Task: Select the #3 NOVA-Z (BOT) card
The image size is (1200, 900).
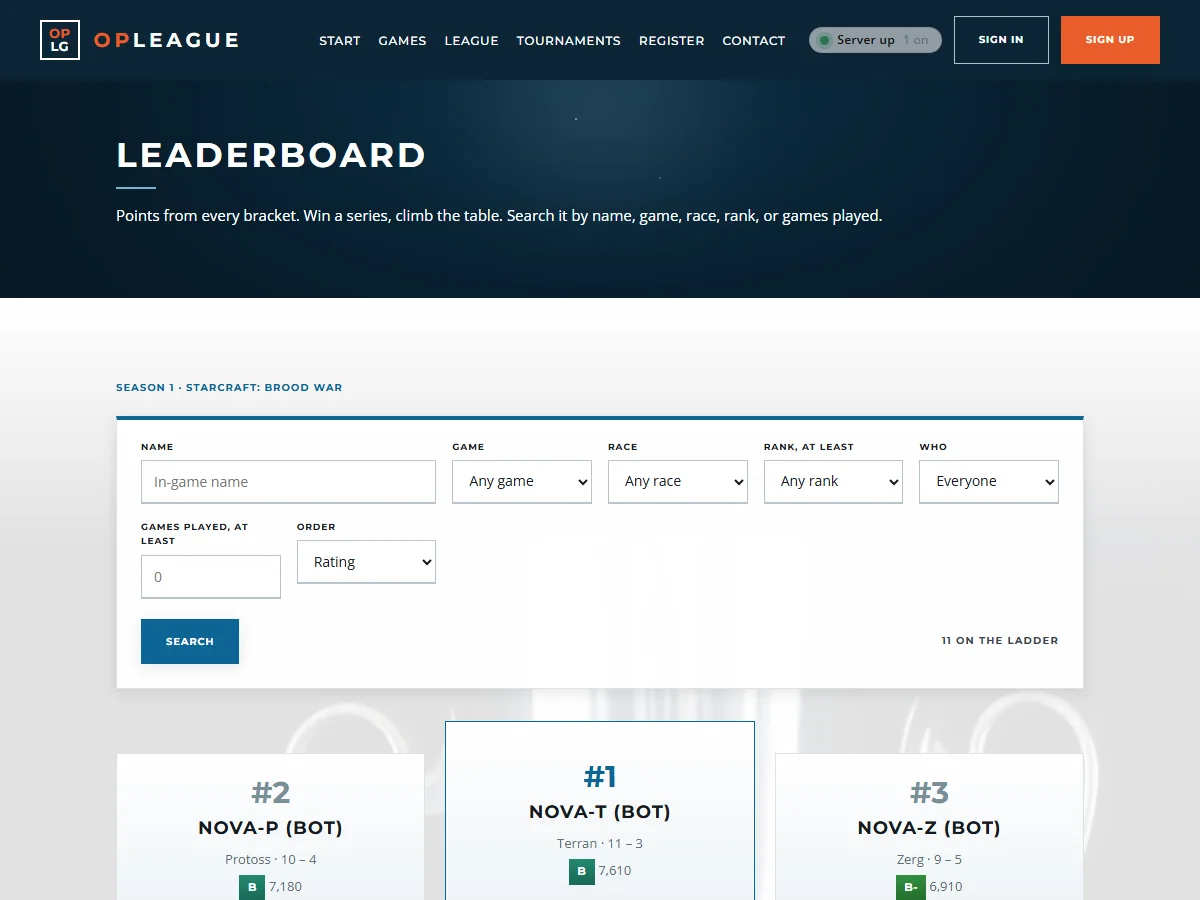Action: click(x=929, y=827)
